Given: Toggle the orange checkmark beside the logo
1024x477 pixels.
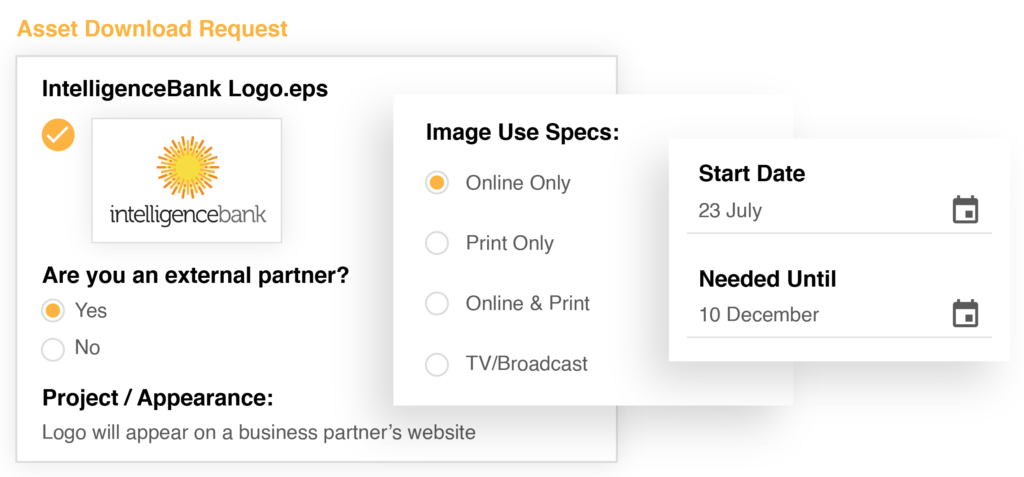Looking at the screenshot, I should (x=58, y=135).
